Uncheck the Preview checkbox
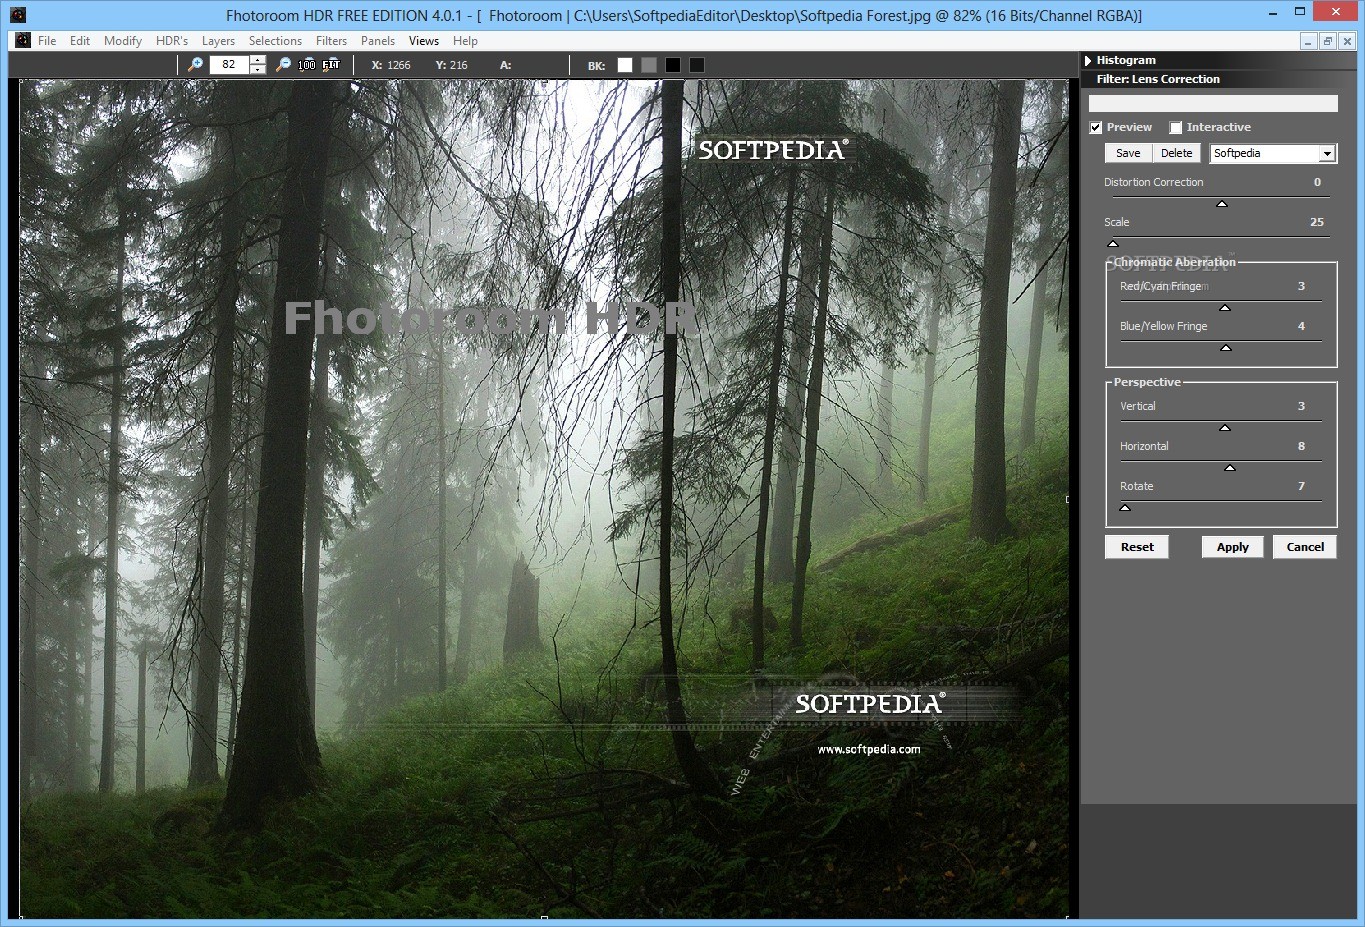The width and height of the screenshot is (1365, 927). (x=1096, y=127)
